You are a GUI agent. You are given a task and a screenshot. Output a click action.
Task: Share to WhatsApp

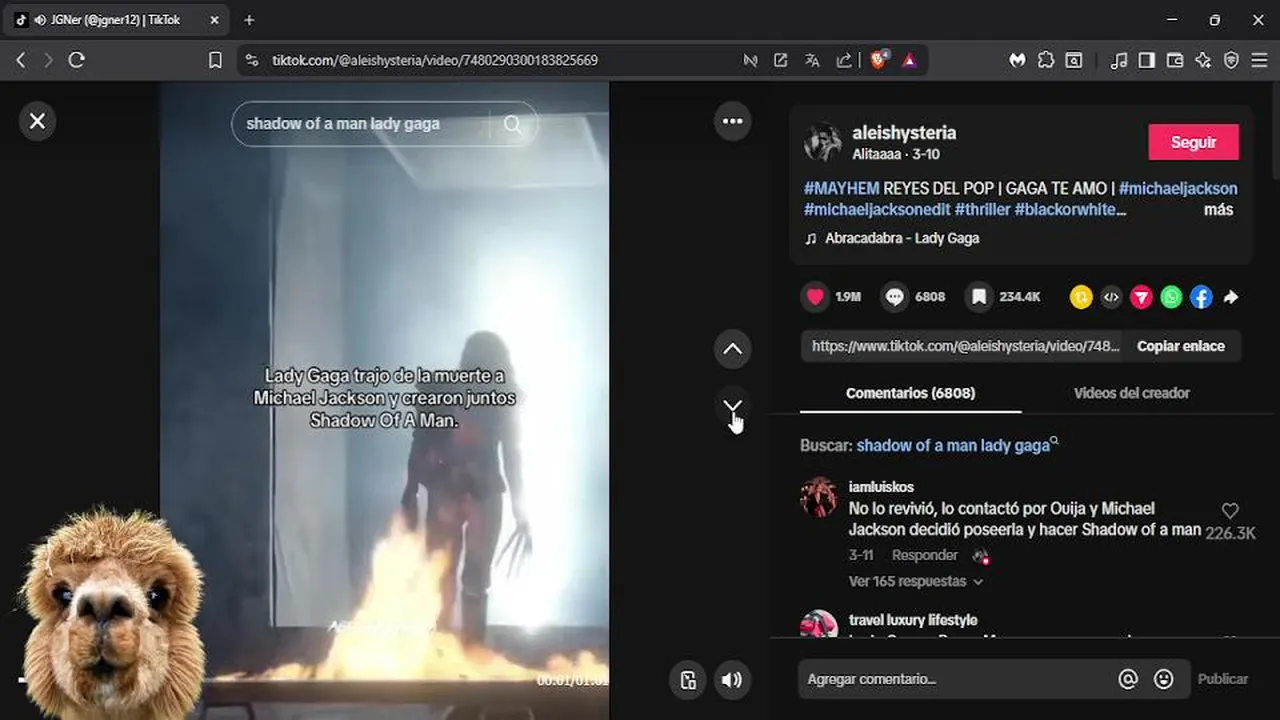[x=1171, y=297]
